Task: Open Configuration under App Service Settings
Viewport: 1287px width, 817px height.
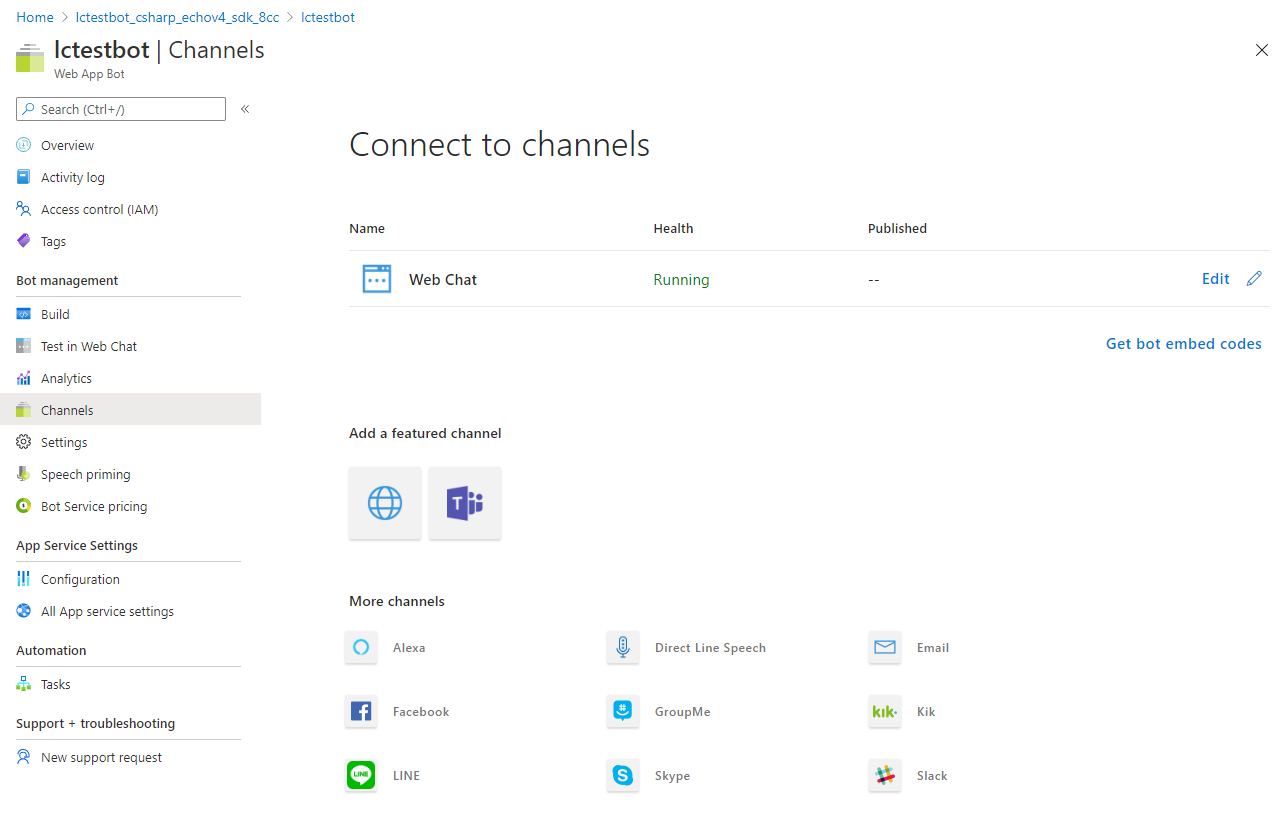Action: 80,579
